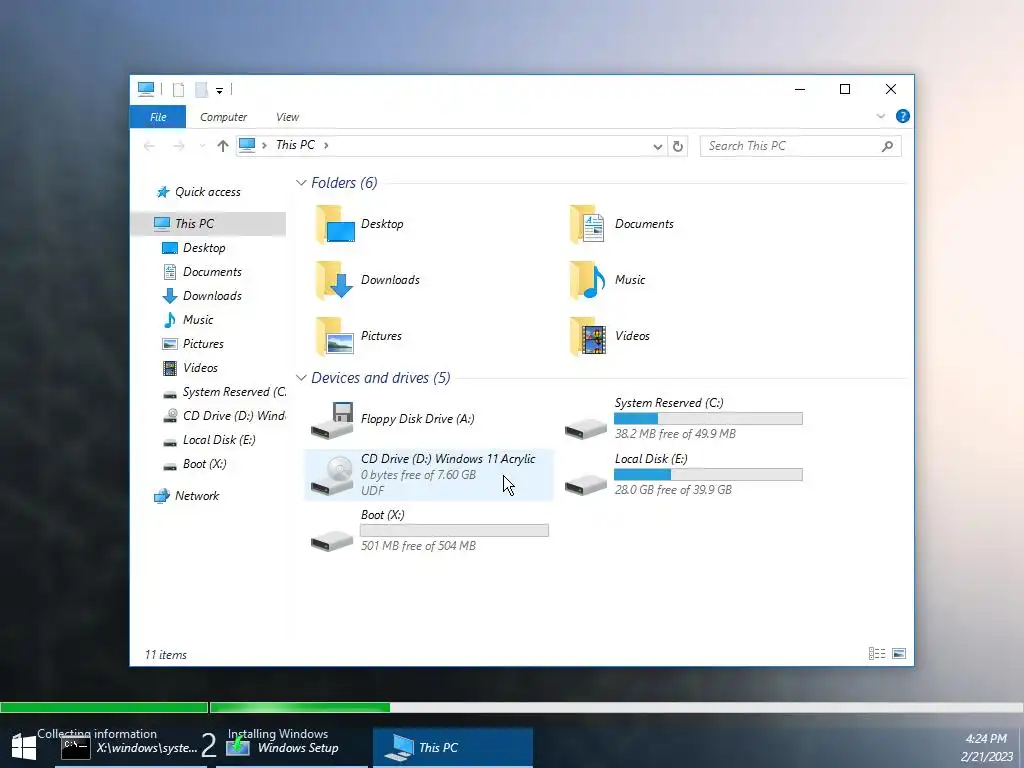Open the Start button on taskbar

tap(24, 748)
